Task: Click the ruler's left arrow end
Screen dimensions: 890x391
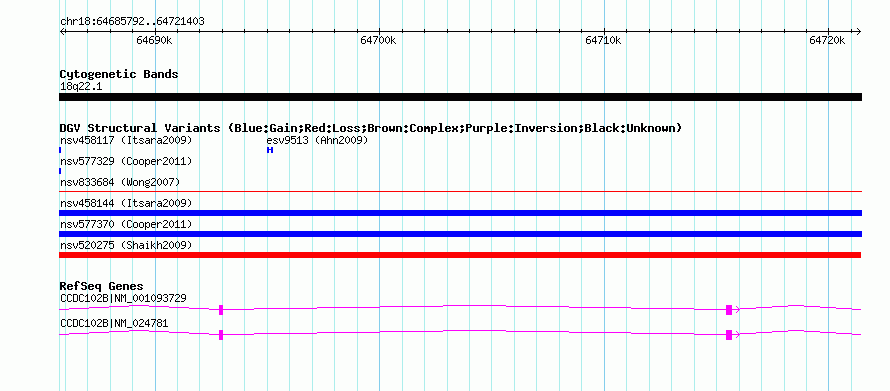Action: [62, 31]
